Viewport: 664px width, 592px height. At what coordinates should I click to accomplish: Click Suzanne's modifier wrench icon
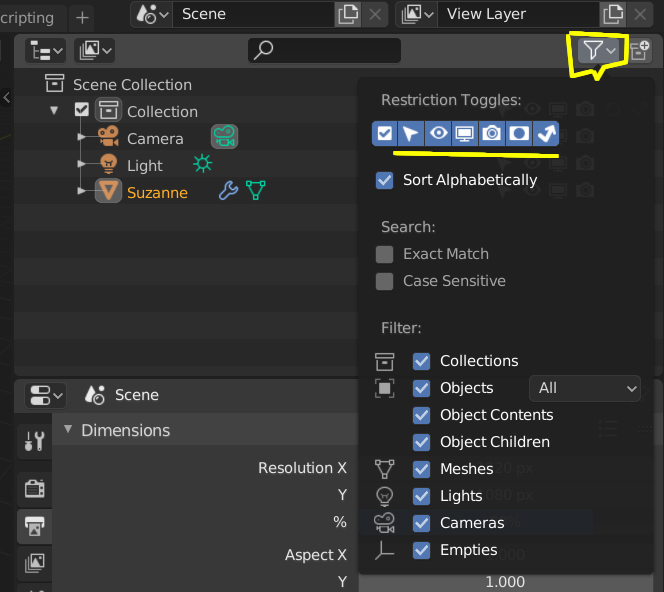pos(228,192)
